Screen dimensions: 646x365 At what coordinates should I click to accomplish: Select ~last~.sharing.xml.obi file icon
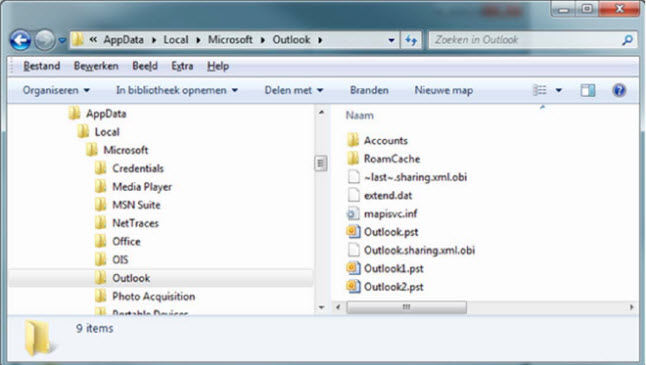pyautogui.click(x=353, y=177)
